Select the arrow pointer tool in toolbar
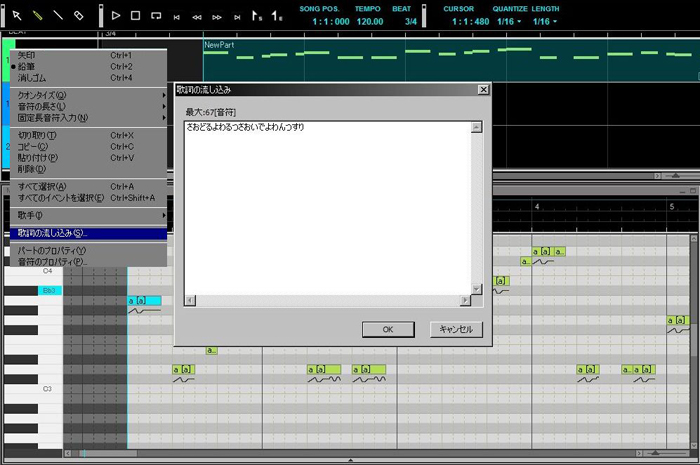The height and width of the screenshot is (465, 700). tap(18, 15)
